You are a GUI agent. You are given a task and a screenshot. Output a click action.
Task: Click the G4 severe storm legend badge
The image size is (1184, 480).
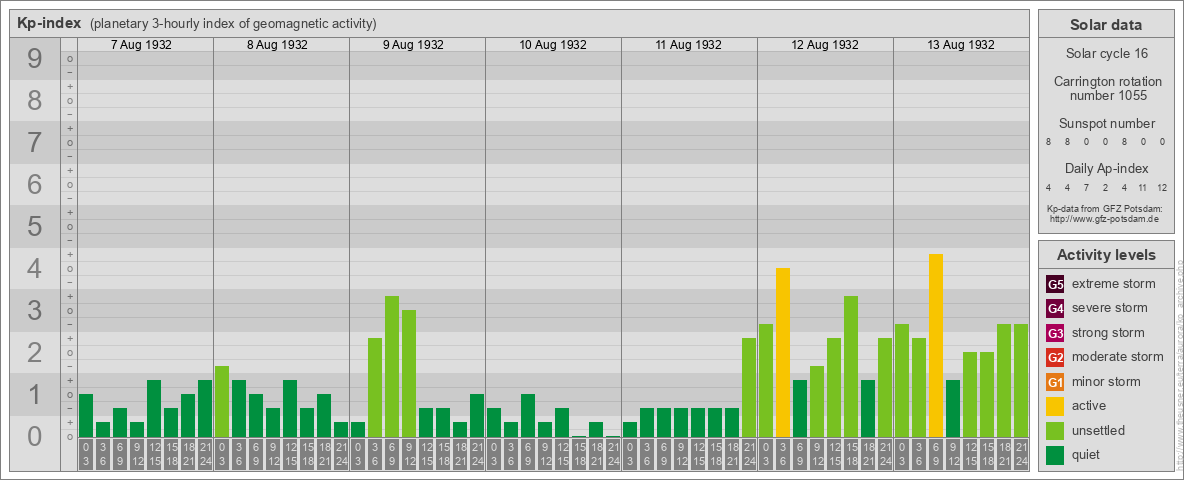click(x=1055, y=309)
